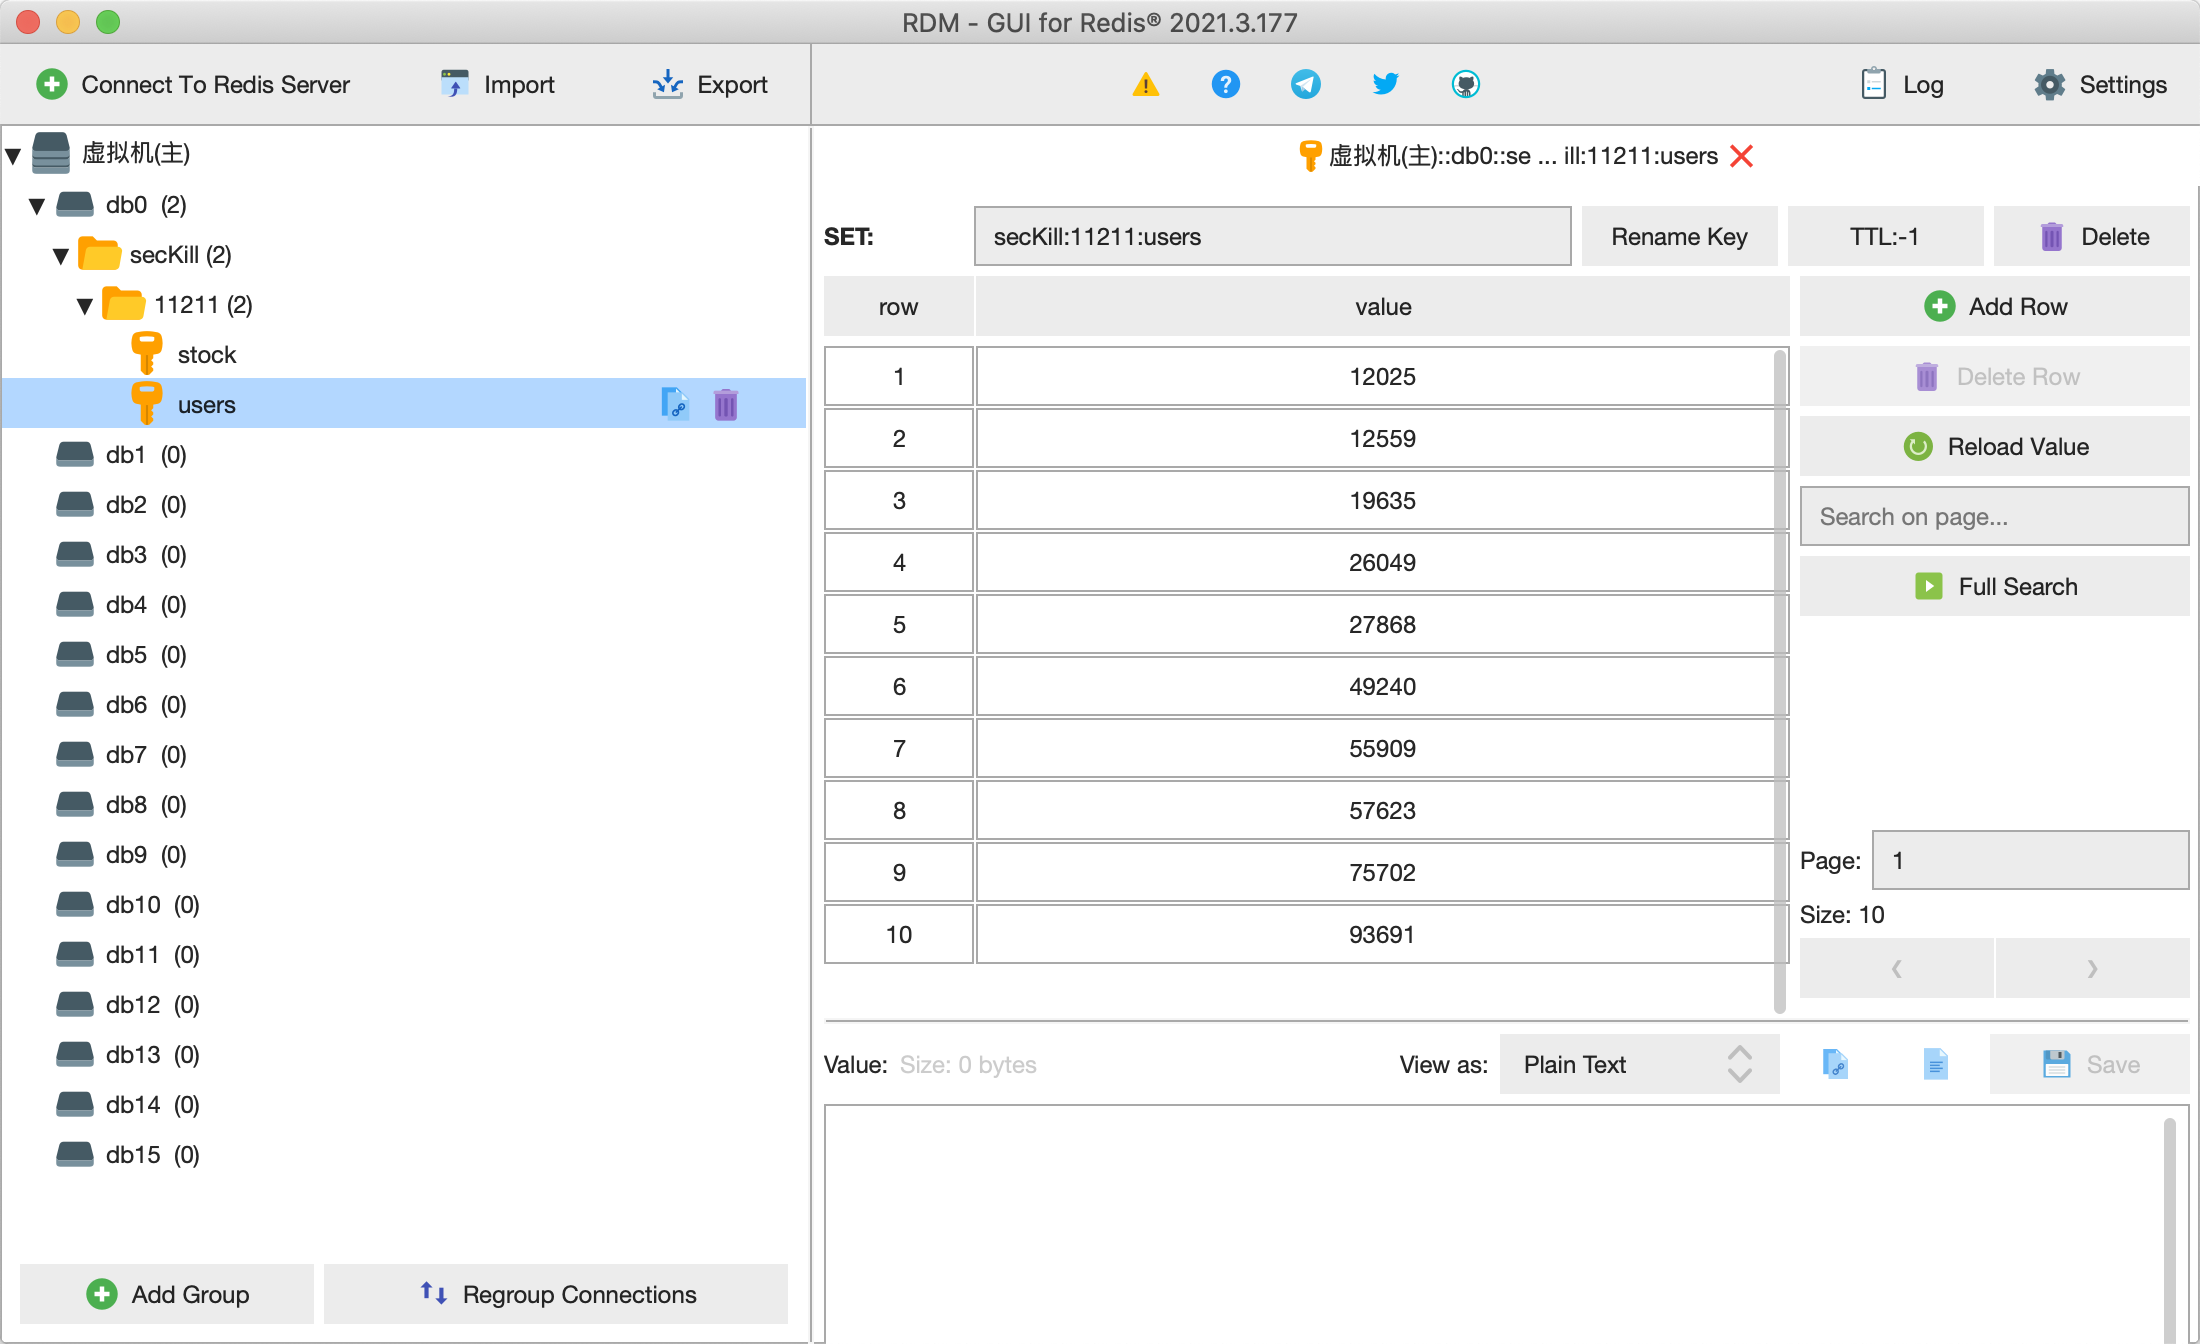Click Add Row button

click(x=1994, y=307)
